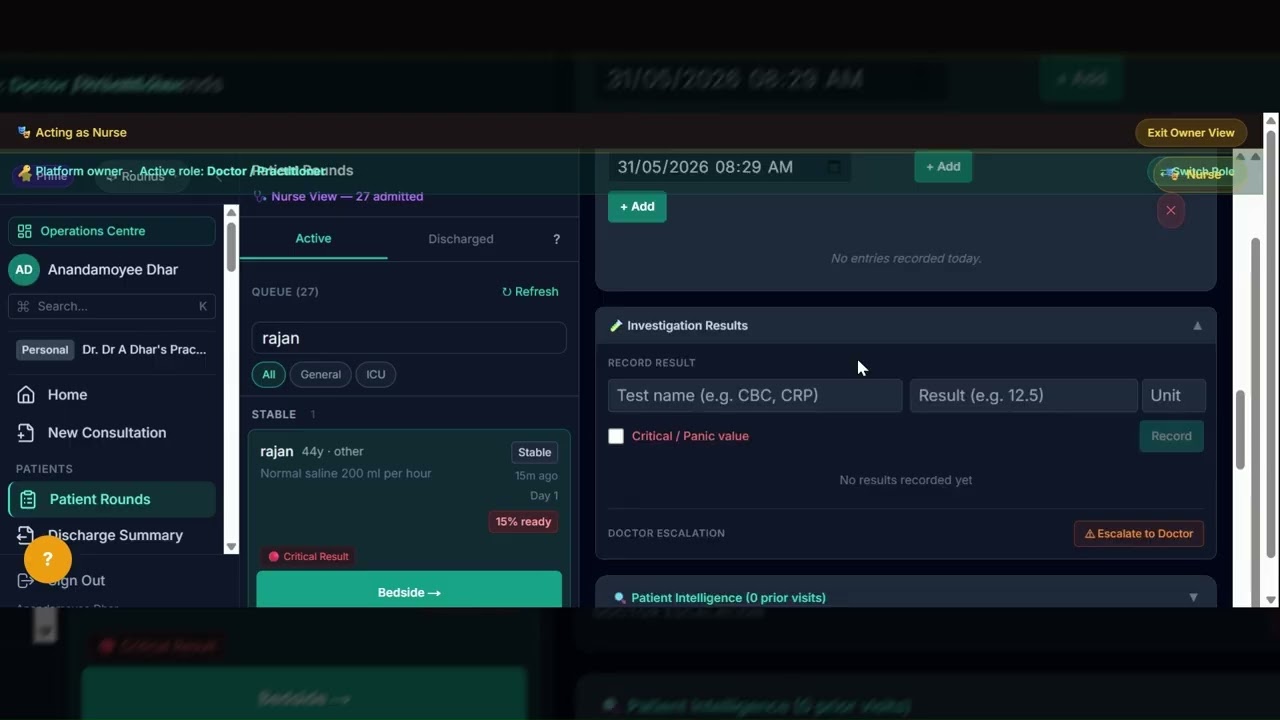
Task: Focus the Result value input field
Action: 1023,396
